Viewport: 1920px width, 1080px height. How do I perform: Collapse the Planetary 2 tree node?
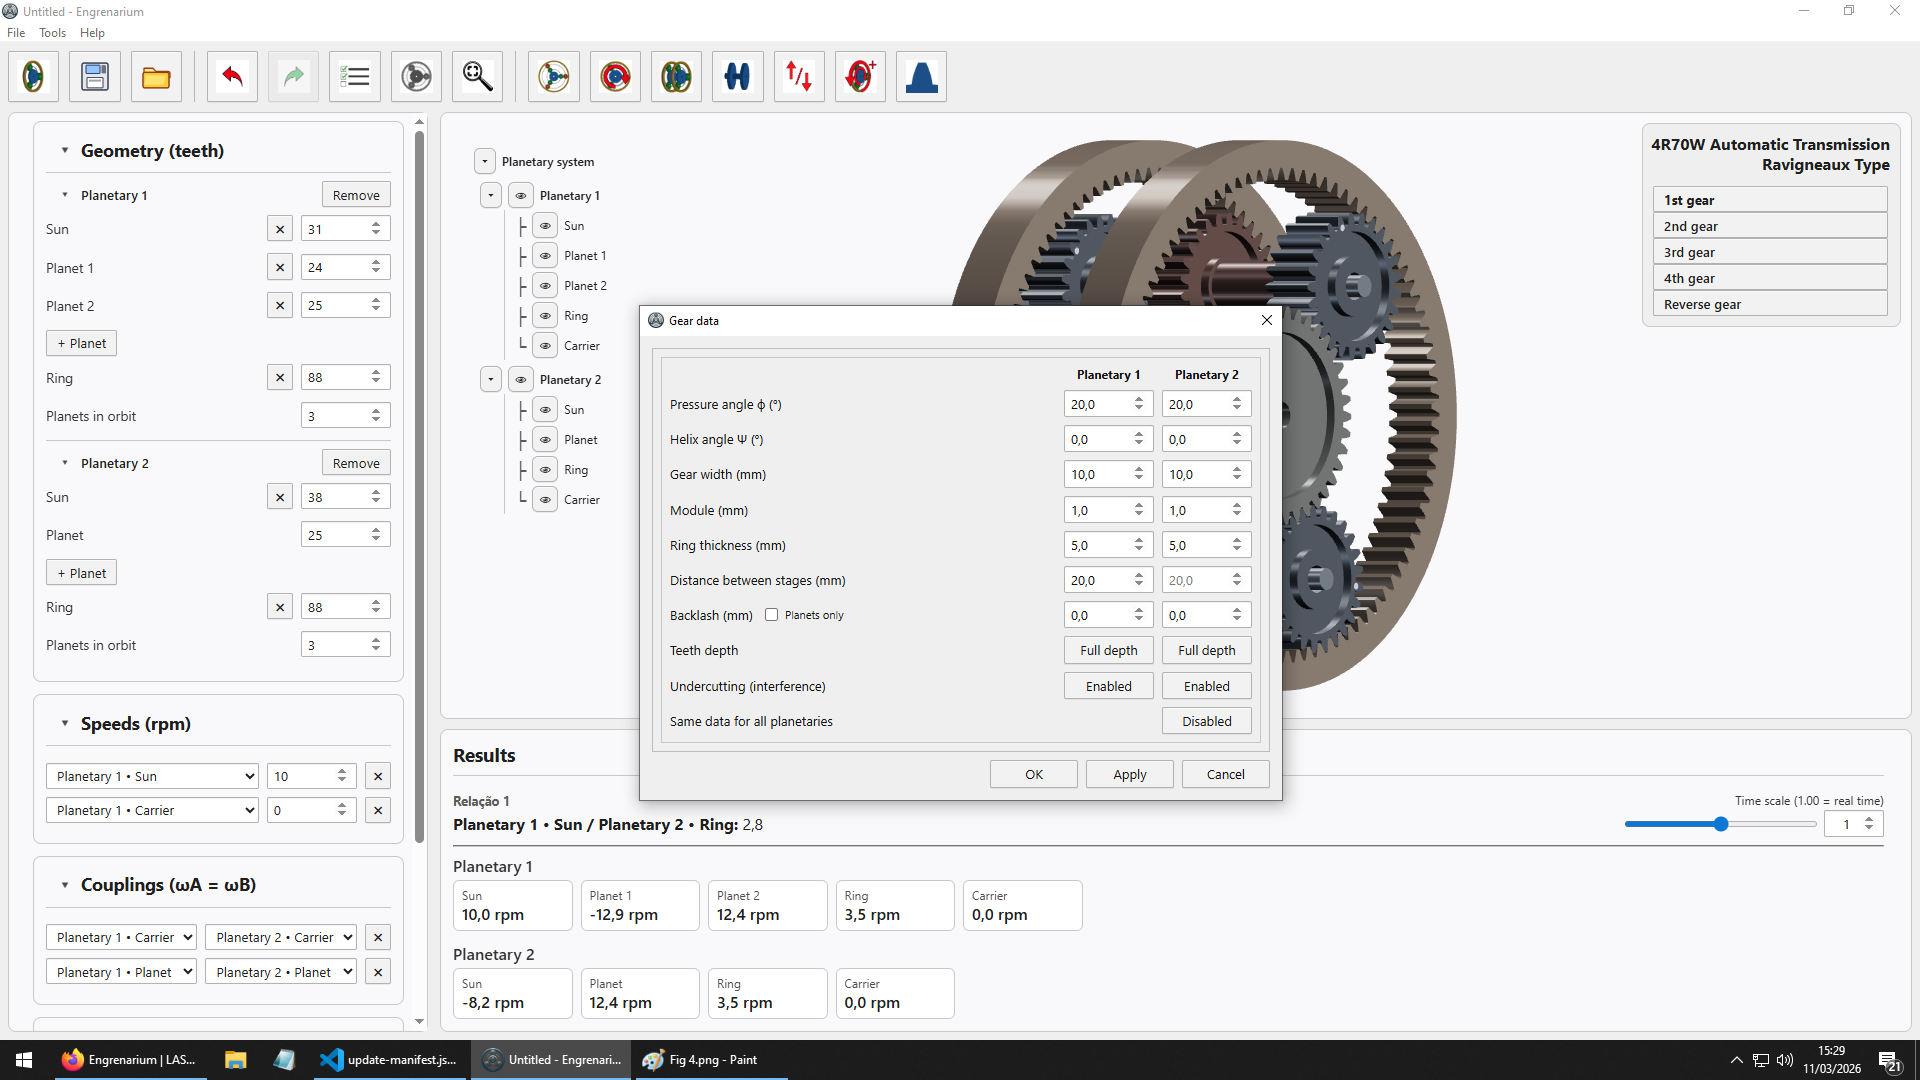490,380
